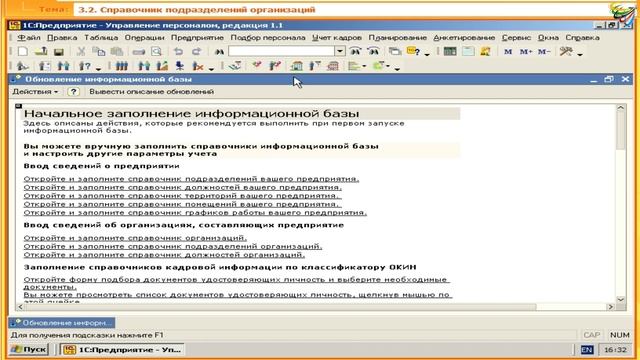Click the Copy icon in toolbar
The image size is (640, 360).
[98, 51]
